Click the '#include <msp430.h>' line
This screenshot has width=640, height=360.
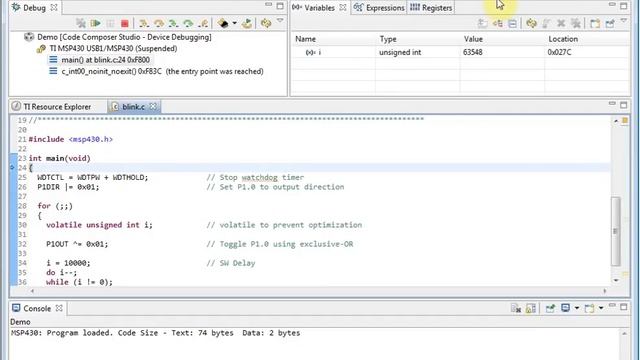click(x=71, y=140)
